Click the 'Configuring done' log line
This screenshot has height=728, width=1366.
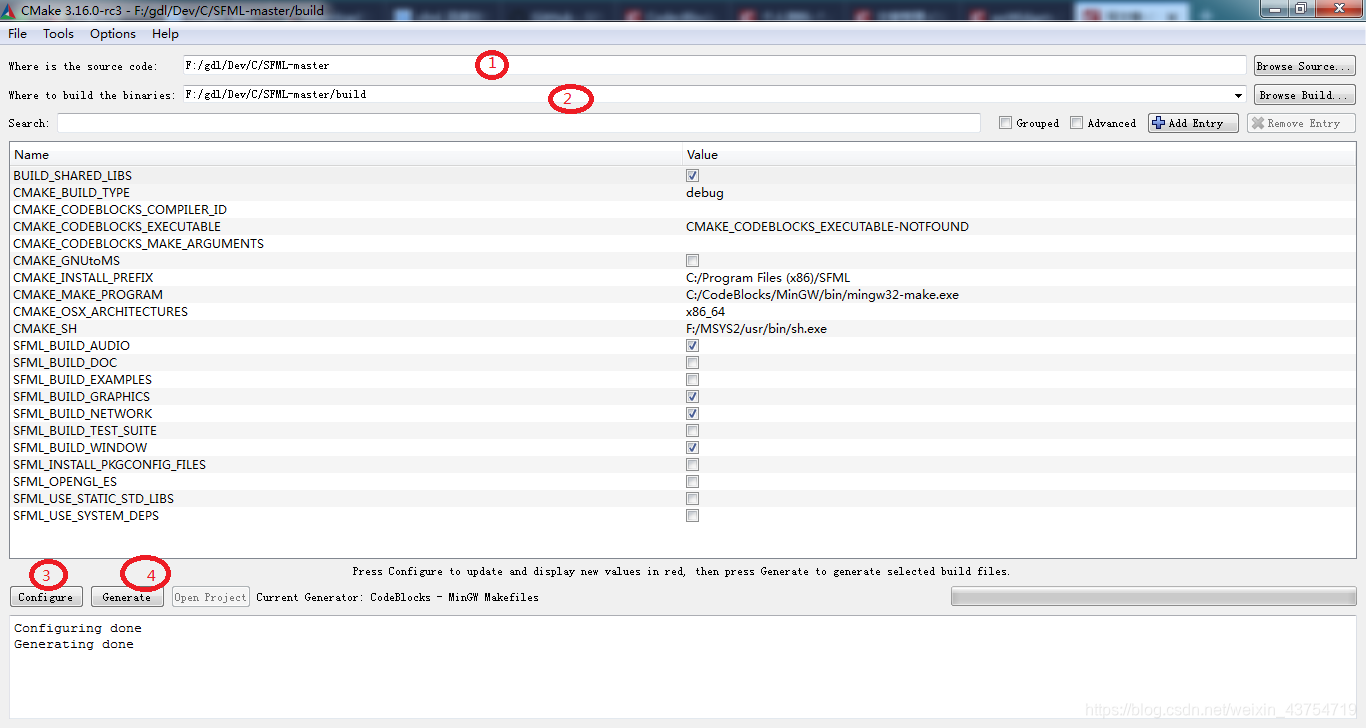pyautogui.click(x=78, y=629)
